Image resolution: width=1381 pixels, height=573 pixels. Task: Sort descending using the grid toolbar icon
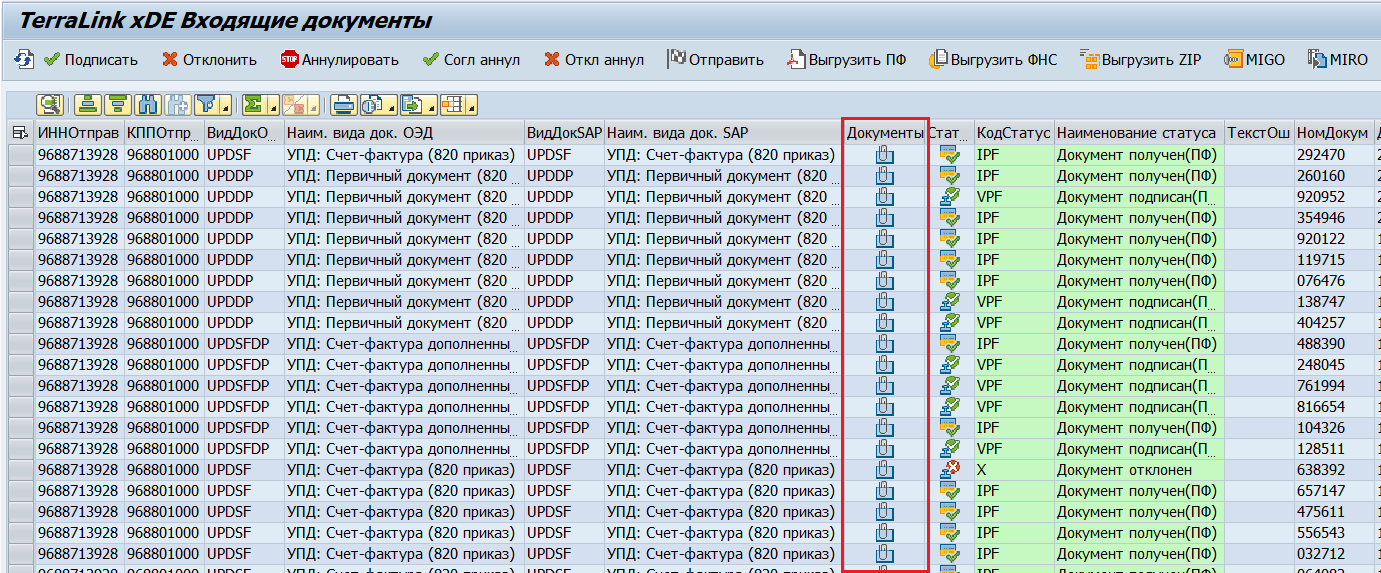[x=119, y=104]
